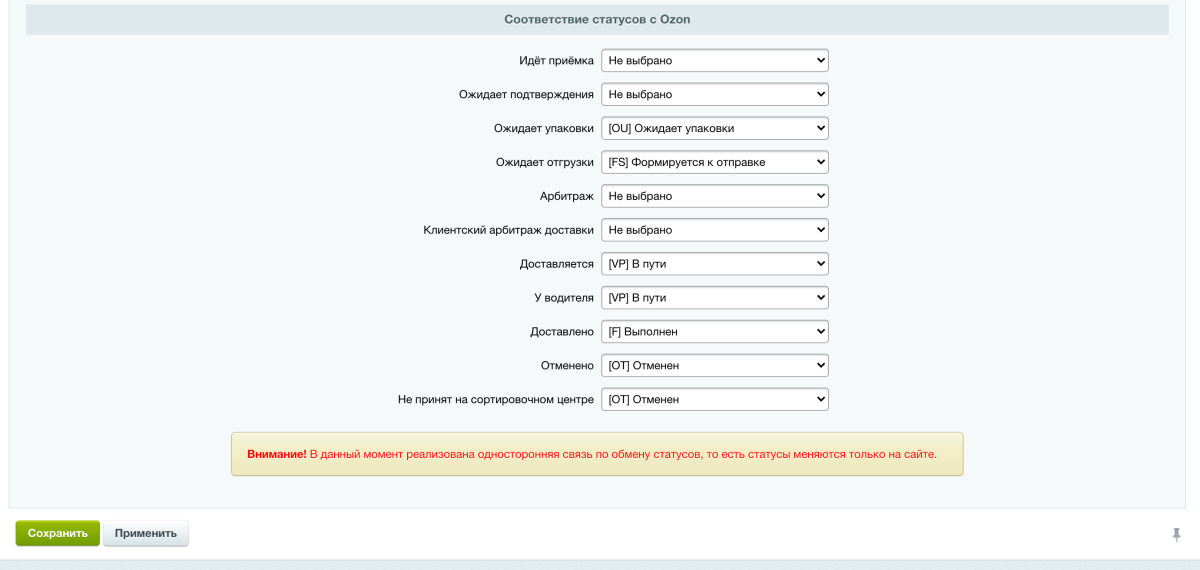Open the Ожидает отгрузки dropdown
This screenshot has height=570, width=1200.
(x=715, y=162)
